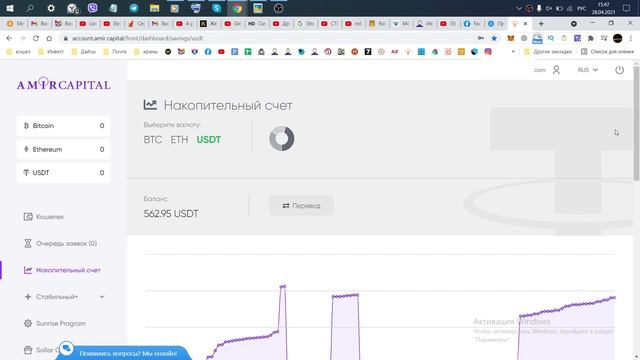
Task: Open the Почта bookmark folder
Action: tap(115, 51)
